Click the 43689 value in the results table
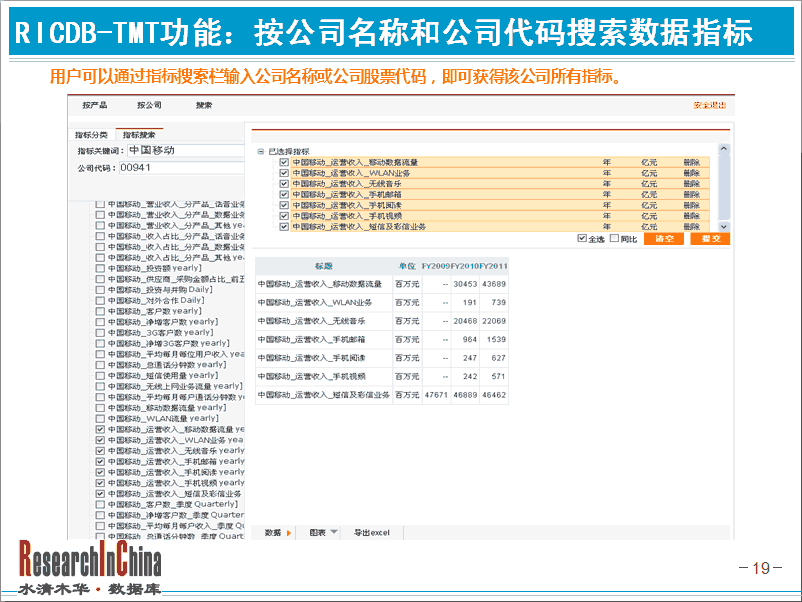802x602 pixels. 494,284
